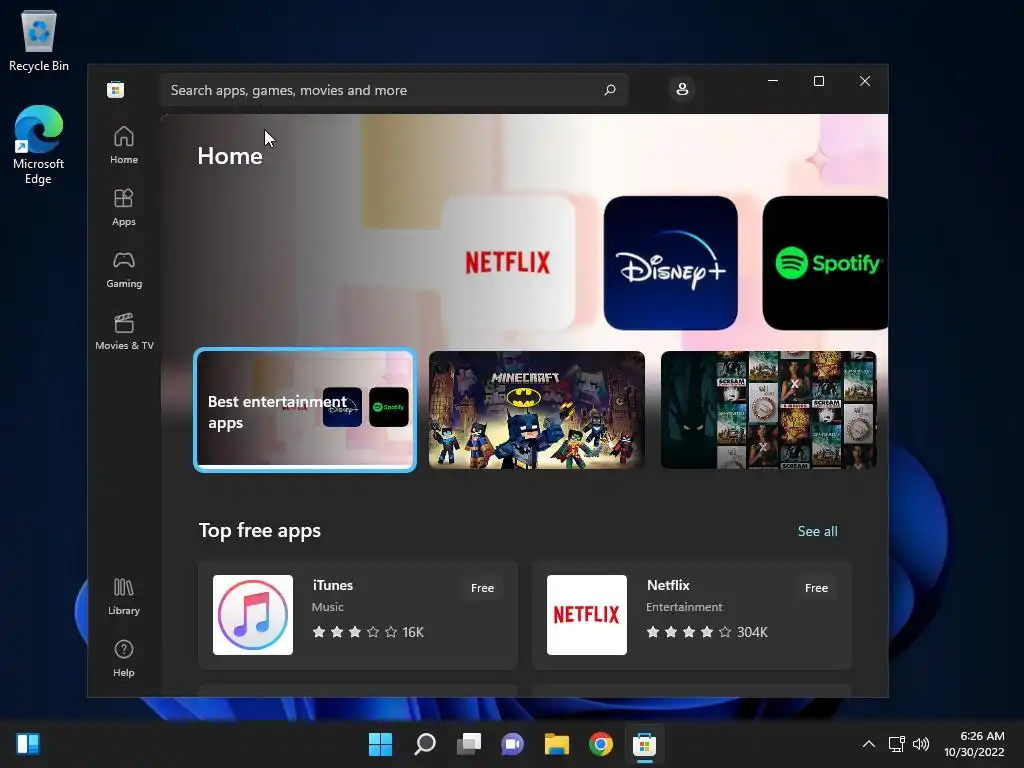
Task: Open File Explorer from the taskbar
Action: (556, 744)
